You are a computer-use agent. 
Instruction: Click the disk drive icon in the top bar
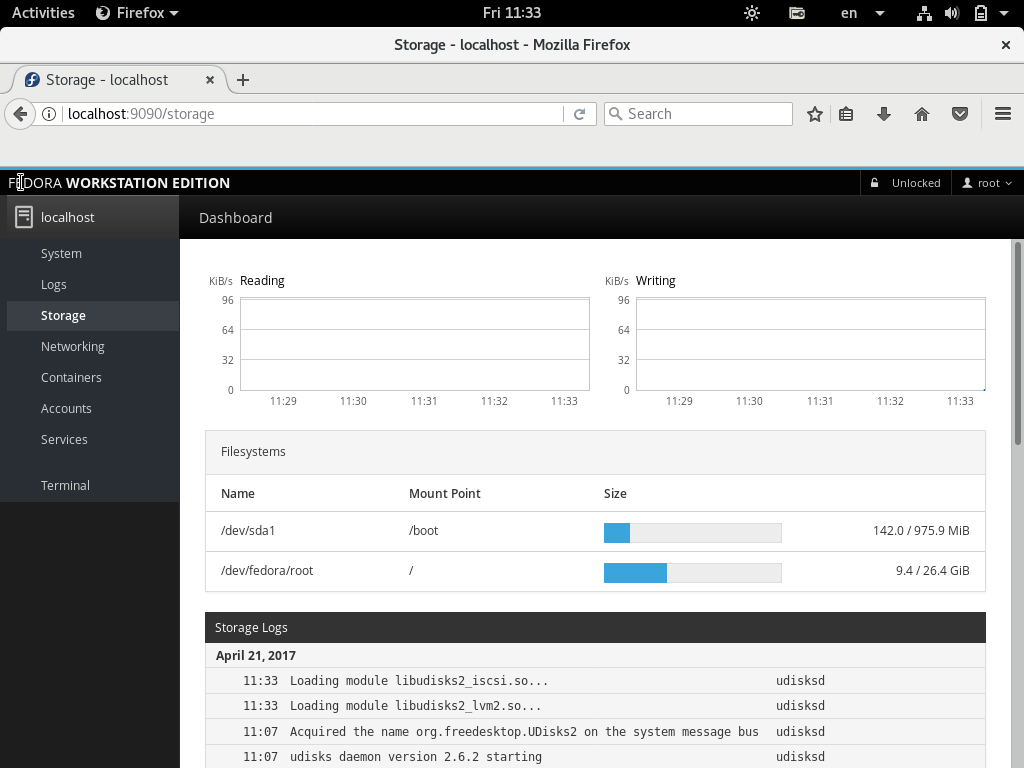point(797,13)
